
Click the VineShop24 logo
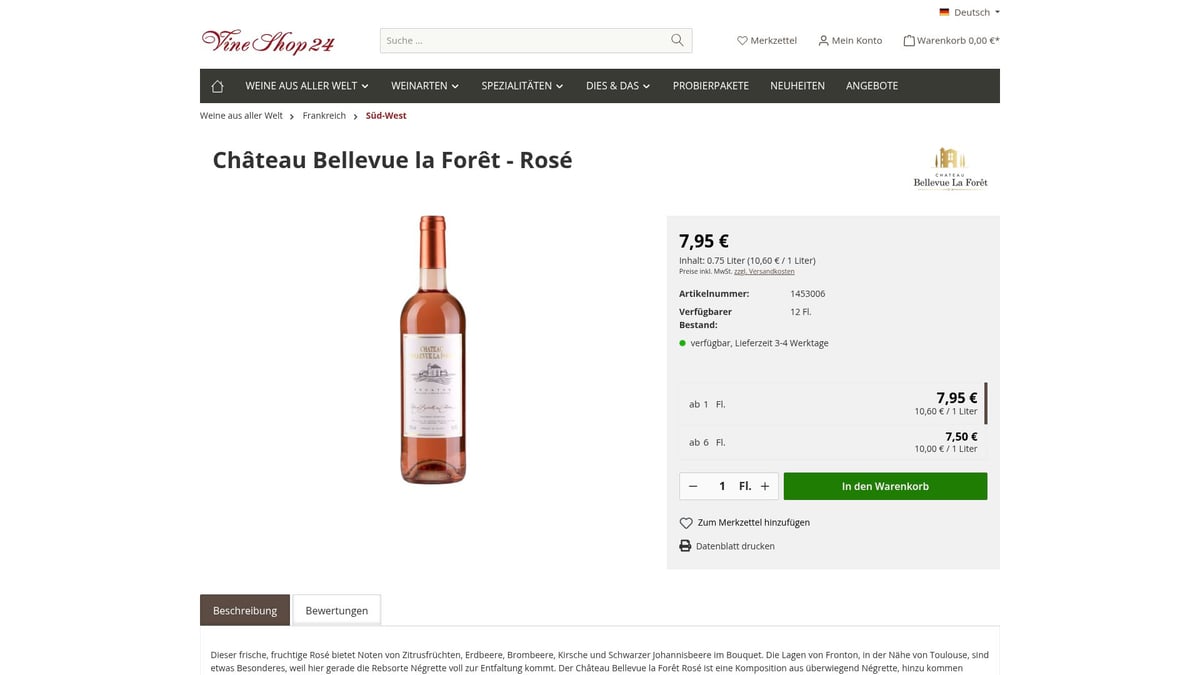[267, 42]
